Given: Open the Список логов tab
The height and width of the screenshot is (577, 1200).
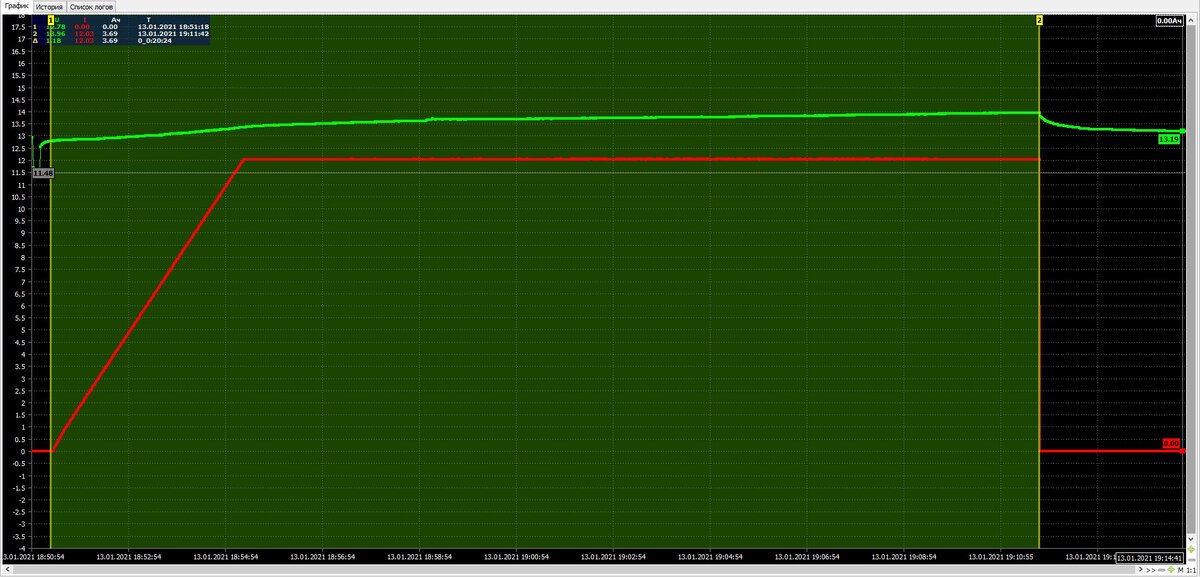Looking at the screenshot, I should pos(91,7).
